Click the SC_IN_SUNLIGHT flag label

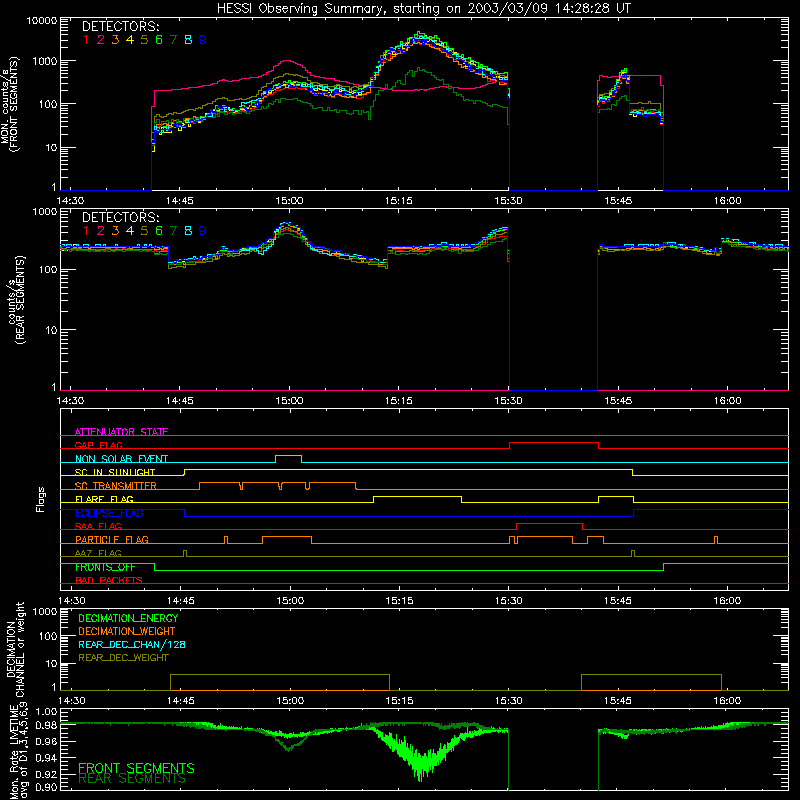(115, 472)
